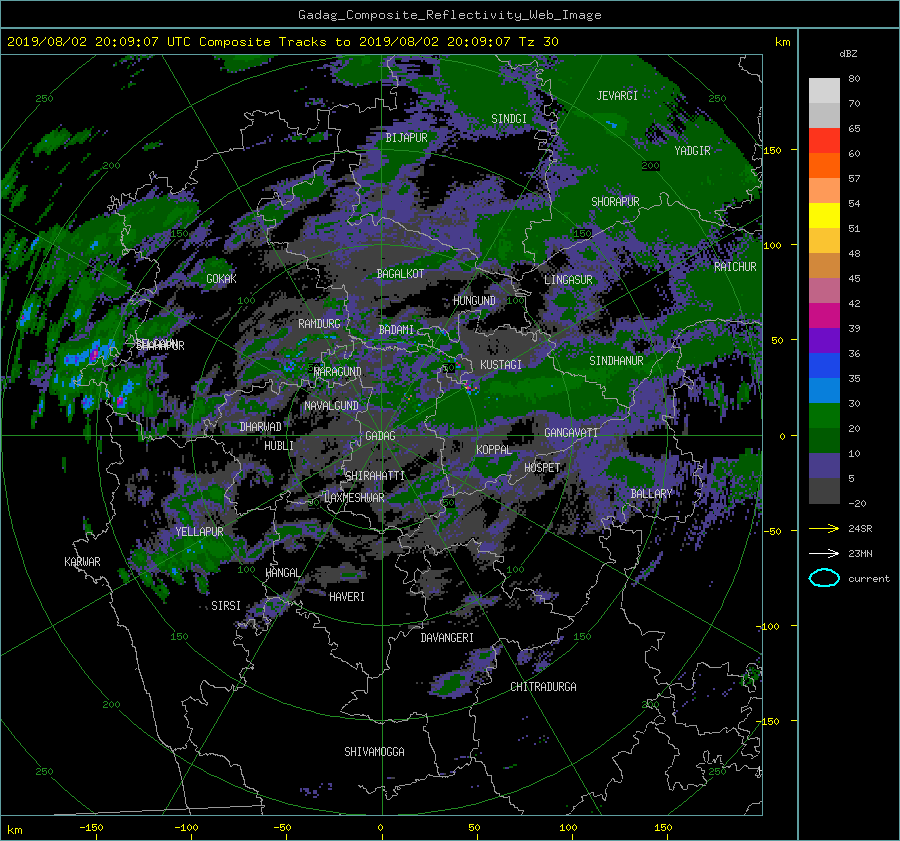Click the yellow 54 dBZ color swatch

[x=824, y=215]
